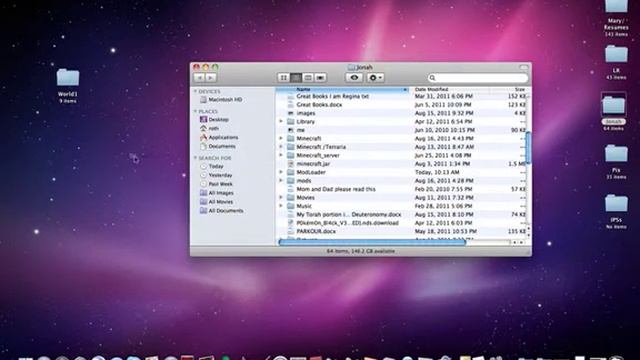
Task: Go back in Finder history
Action: [199, 78]
